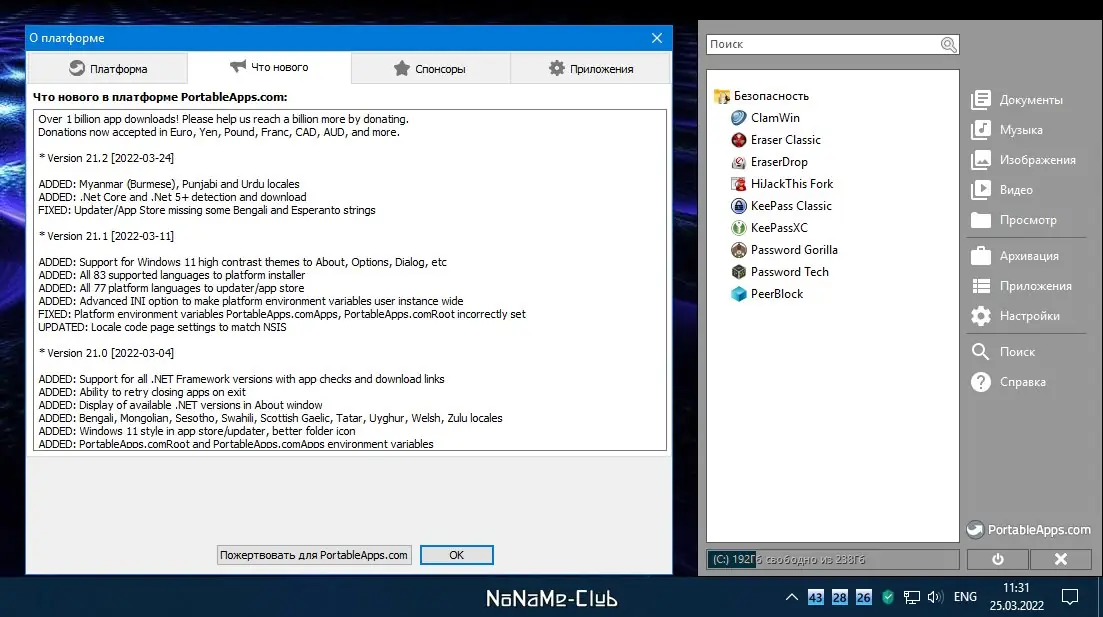Image resolution: width=1103 pixels, height=617 pixels.
Task: Click inside the changelog text box
Action: click(350, 280)
